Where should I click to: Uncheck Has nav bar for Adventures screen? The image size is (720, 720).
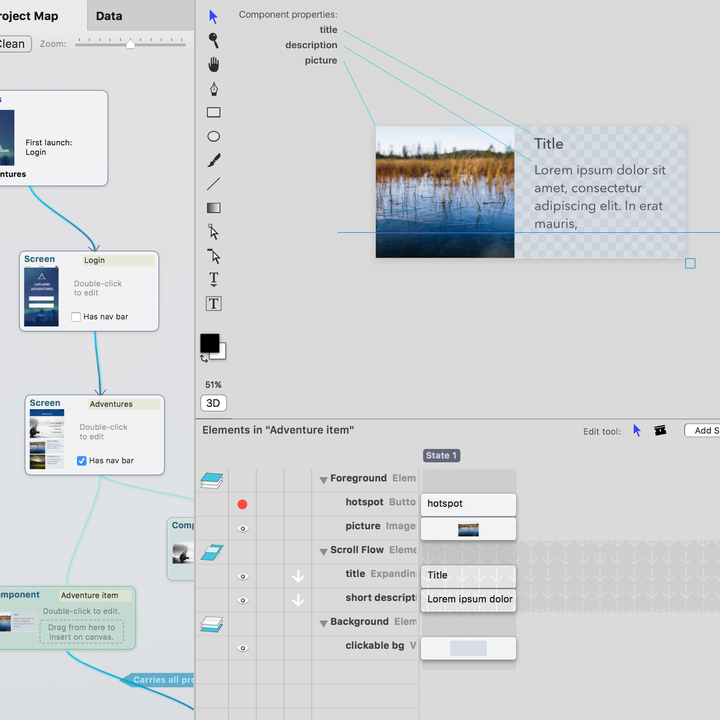82,461
